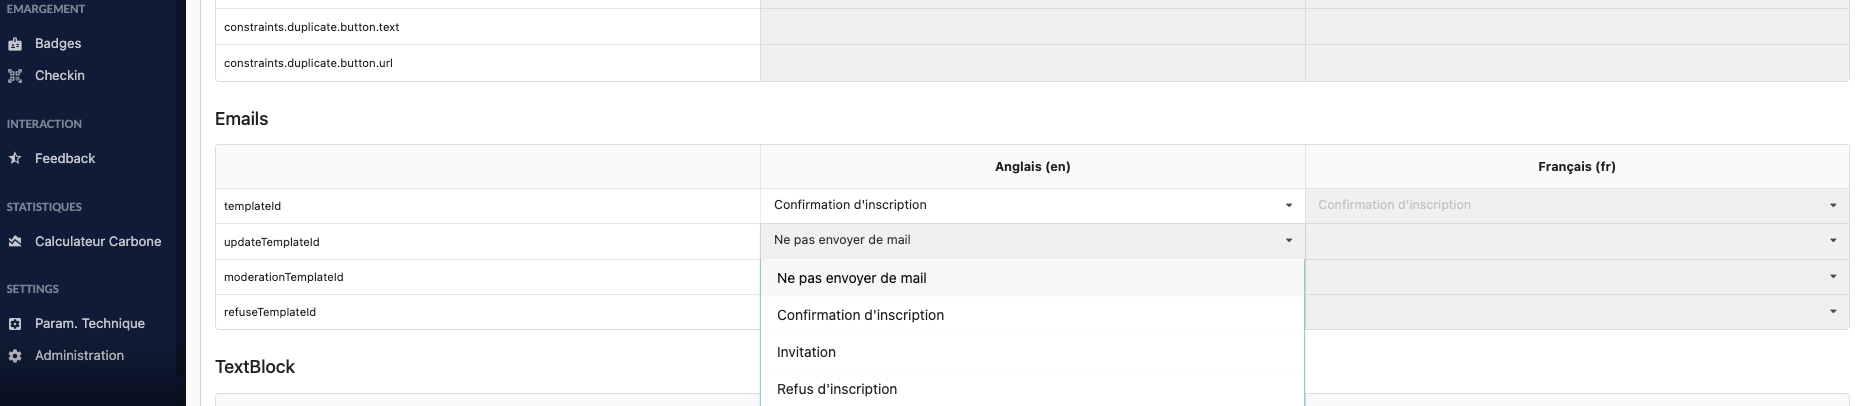Open the Checkin page link
Viewport: 1855px width, 406px height.
click(60, 76)
